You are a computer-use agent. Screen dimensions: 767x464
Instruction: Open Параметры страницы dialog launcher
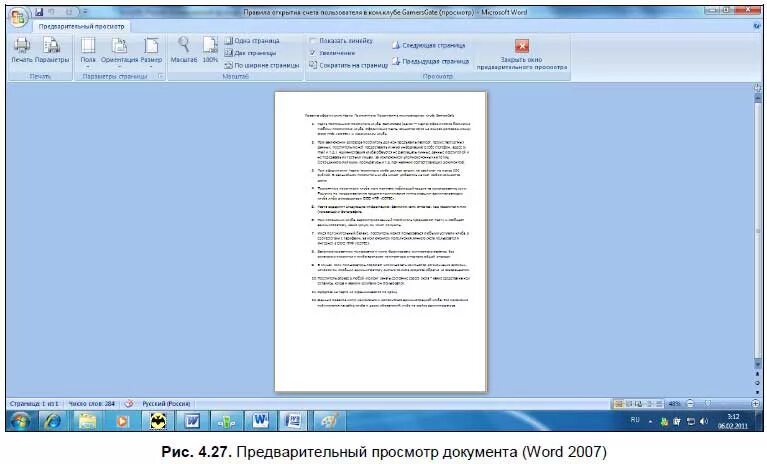point(160,76)
